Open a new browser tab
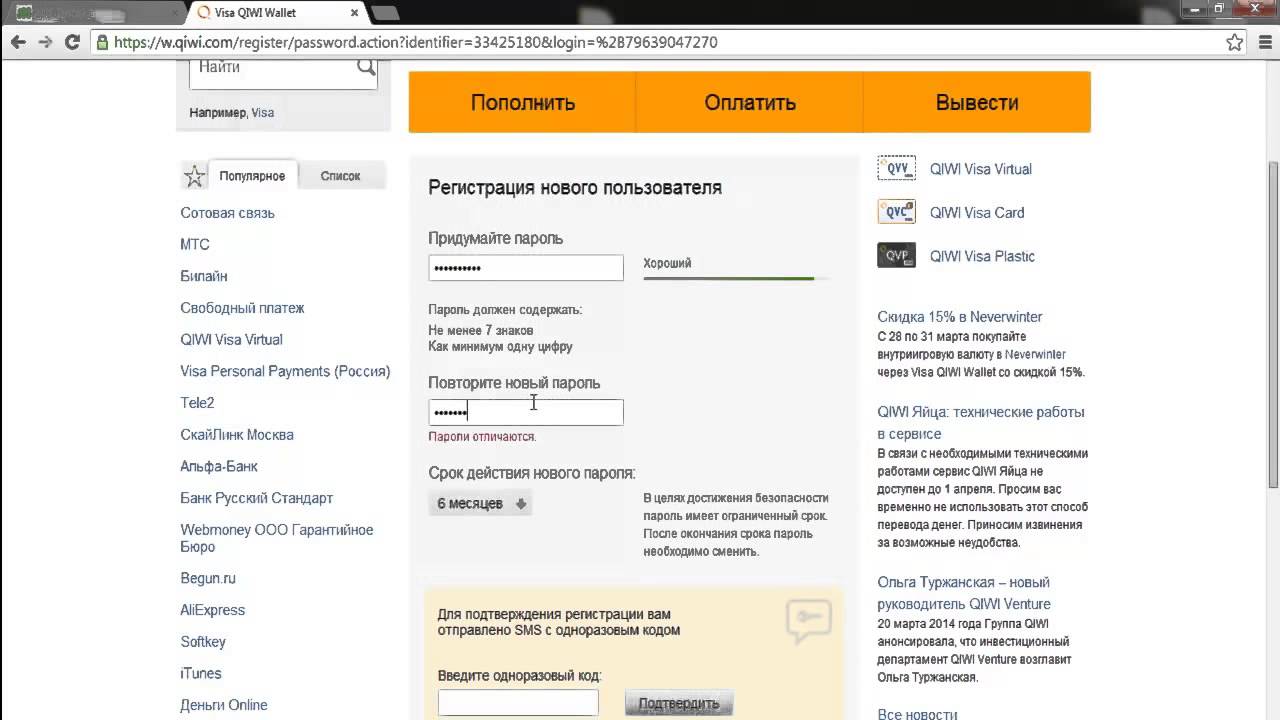This screenshot has height=720, width=1280. (385, 13)
